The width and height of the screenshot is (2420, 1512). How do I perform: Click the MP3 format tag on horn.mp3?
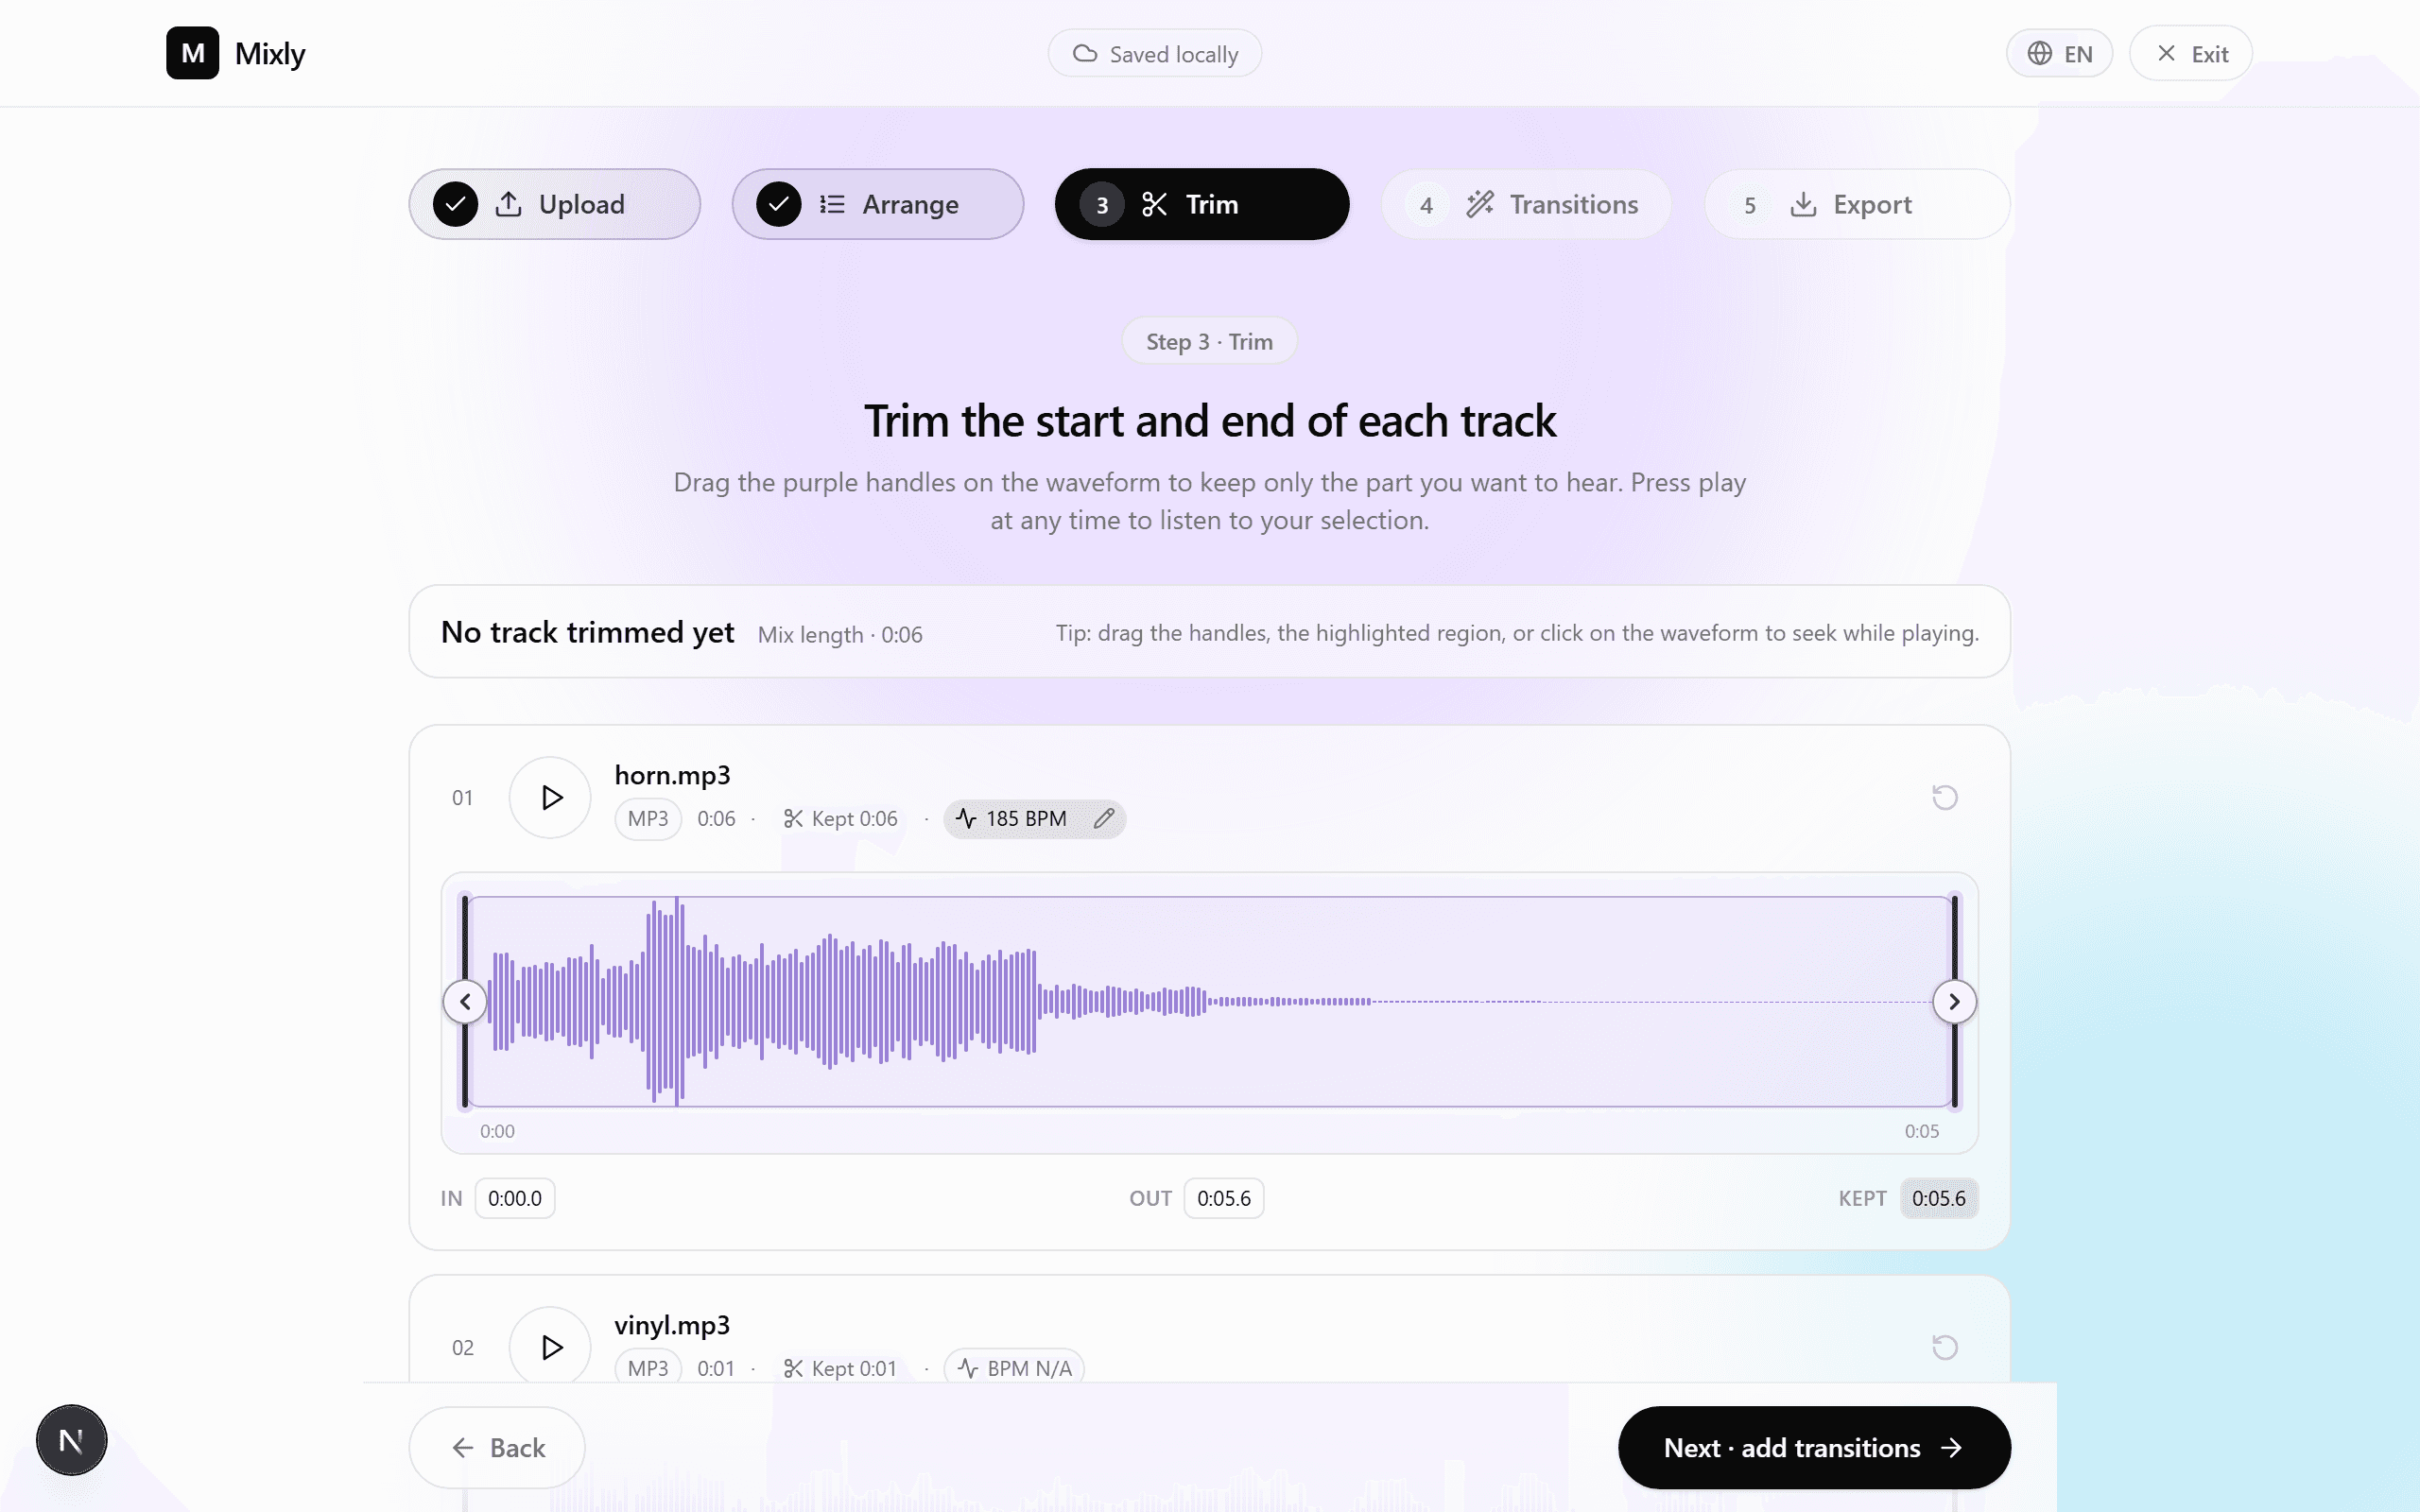pos(648,819)
